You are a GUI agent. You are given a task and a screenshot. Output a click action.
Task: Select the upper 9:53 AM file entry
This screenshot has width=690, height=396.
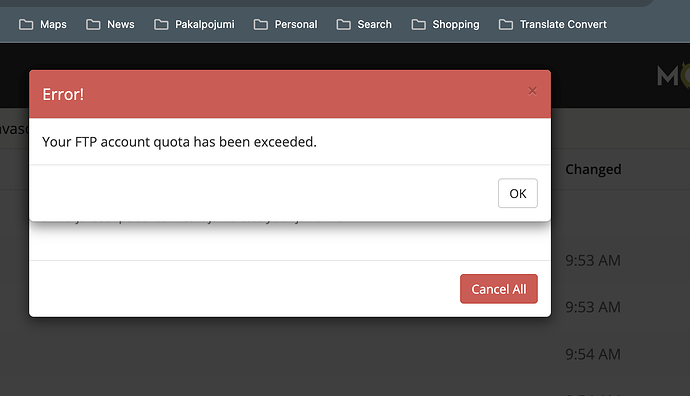click(593, 260)
